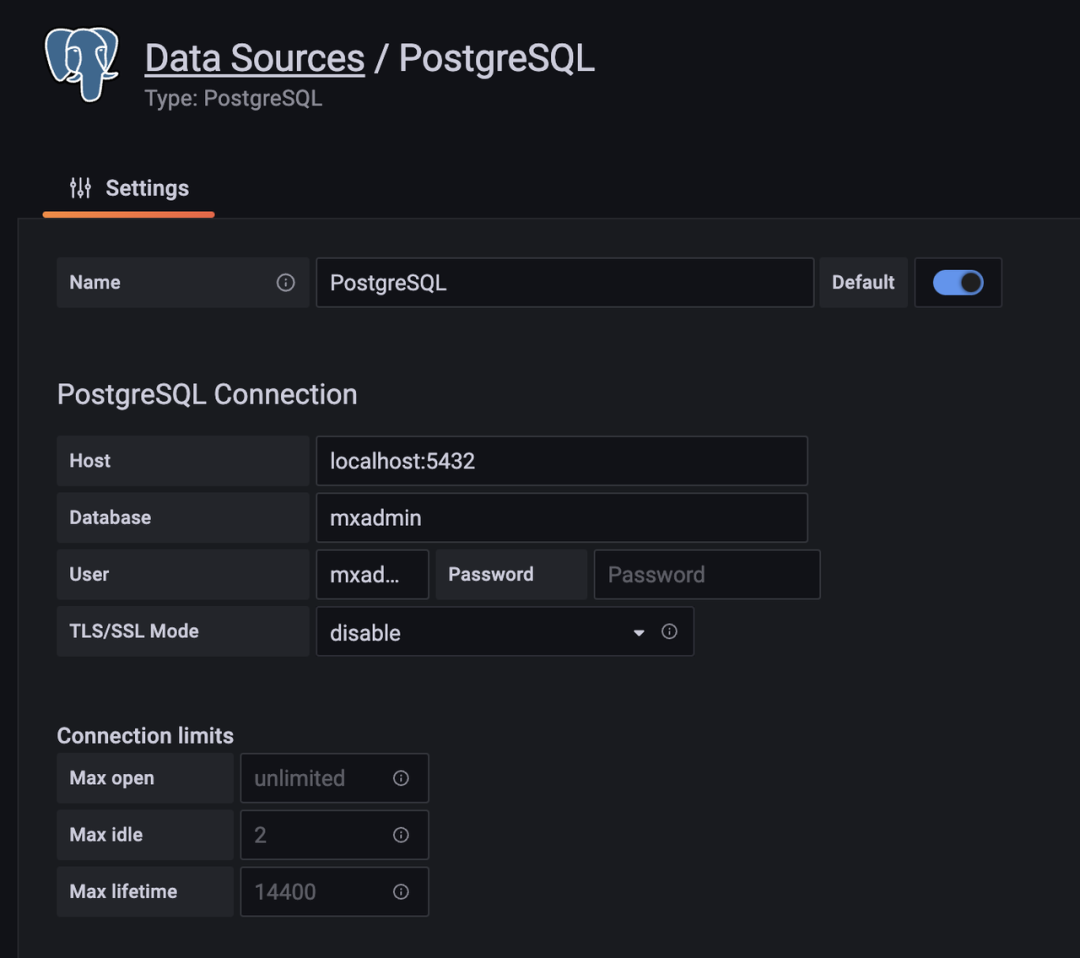The image size is (1080, 958).
Task: Click the Max open info icon
Action: [401, 778]
